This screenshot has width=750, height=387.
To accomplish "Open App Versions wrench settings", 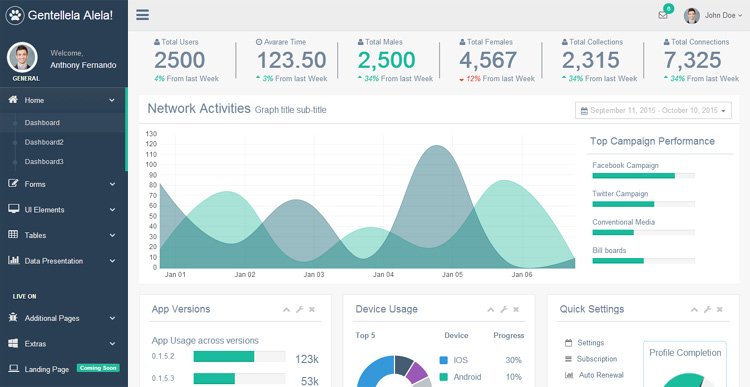I will point(299,310).
